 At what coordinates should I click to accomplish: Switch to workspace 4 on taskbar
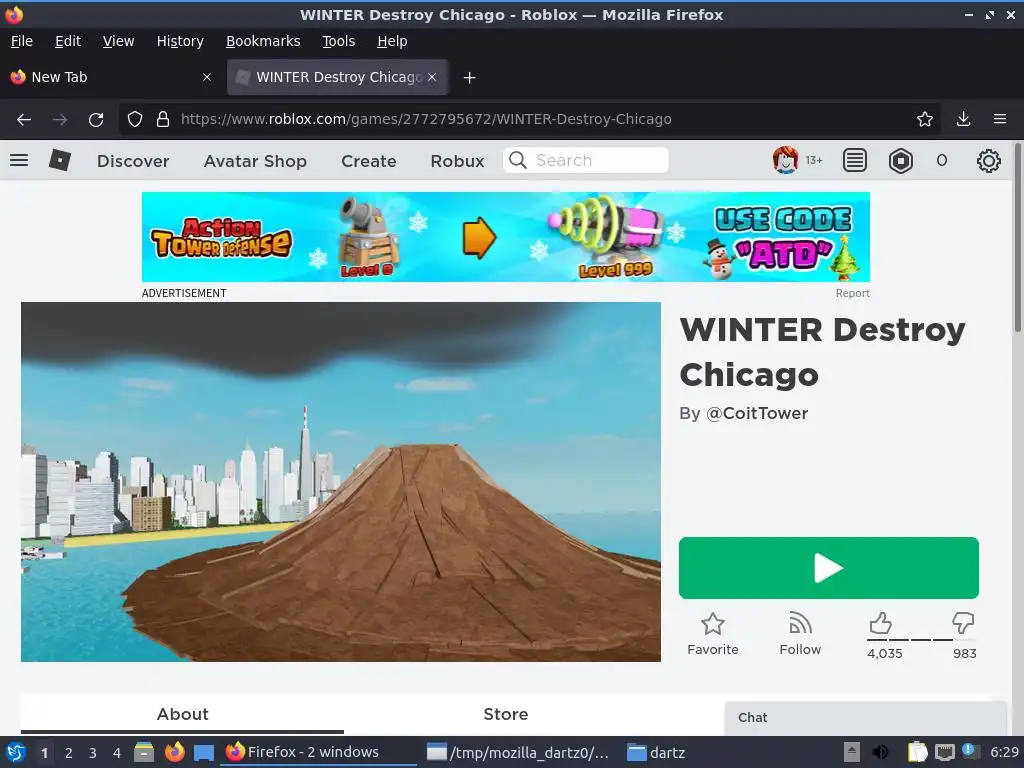pyautogui.click(x=117, y=753)
